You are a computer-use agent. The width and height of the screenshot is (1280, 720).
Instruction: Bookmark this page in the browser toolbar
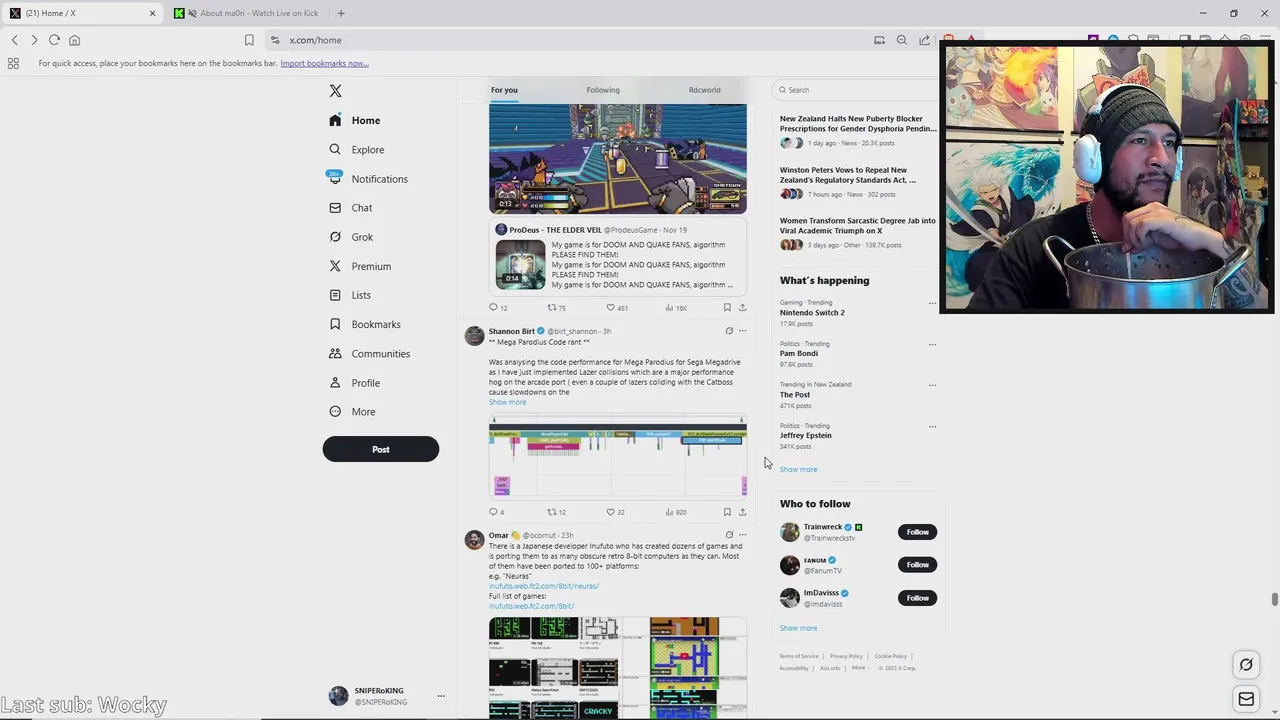click(249, 40)
